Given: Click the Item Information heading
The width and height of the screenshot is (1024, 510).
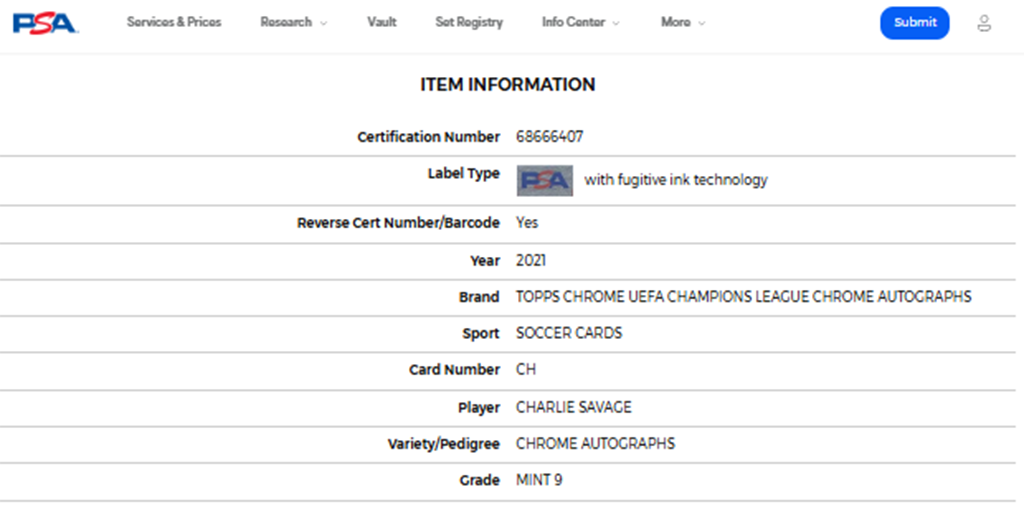Looking at the screenshot, I should [x=507, y=85].
